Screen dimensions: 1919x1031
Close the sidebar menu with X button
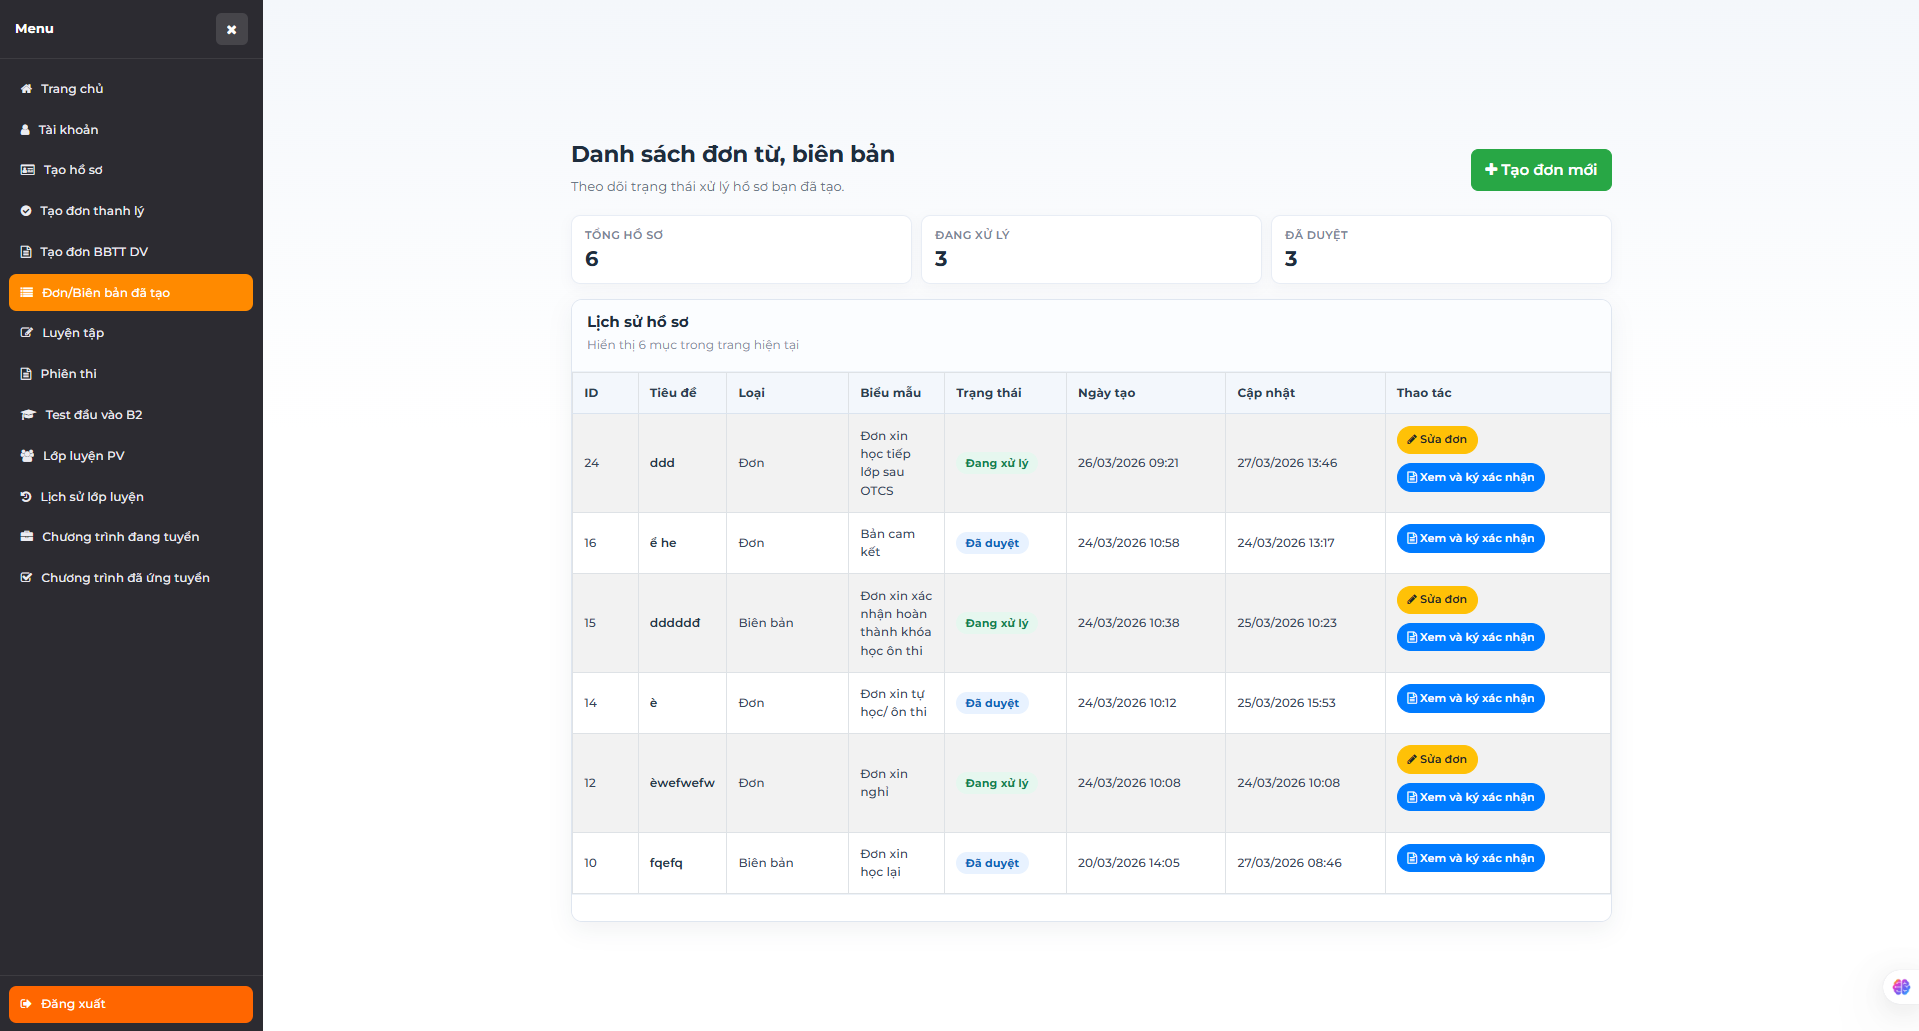(231, 29)
